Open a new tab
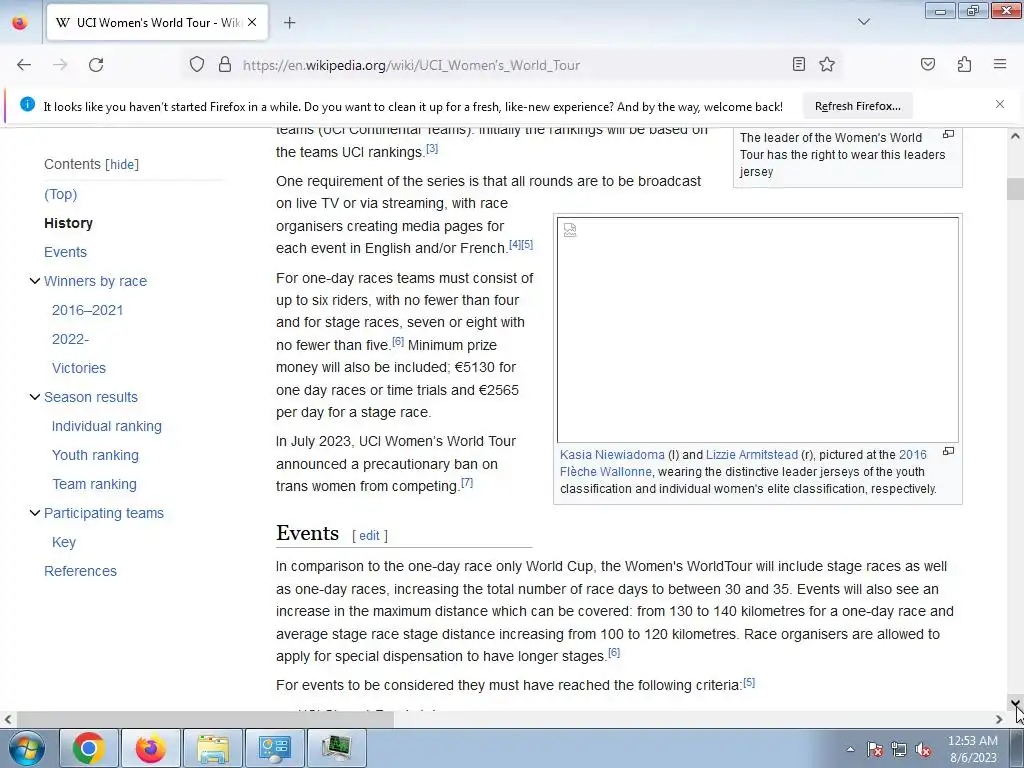Image resolution: width=1024 pixels, height=768 pixels. click(289, 23)
